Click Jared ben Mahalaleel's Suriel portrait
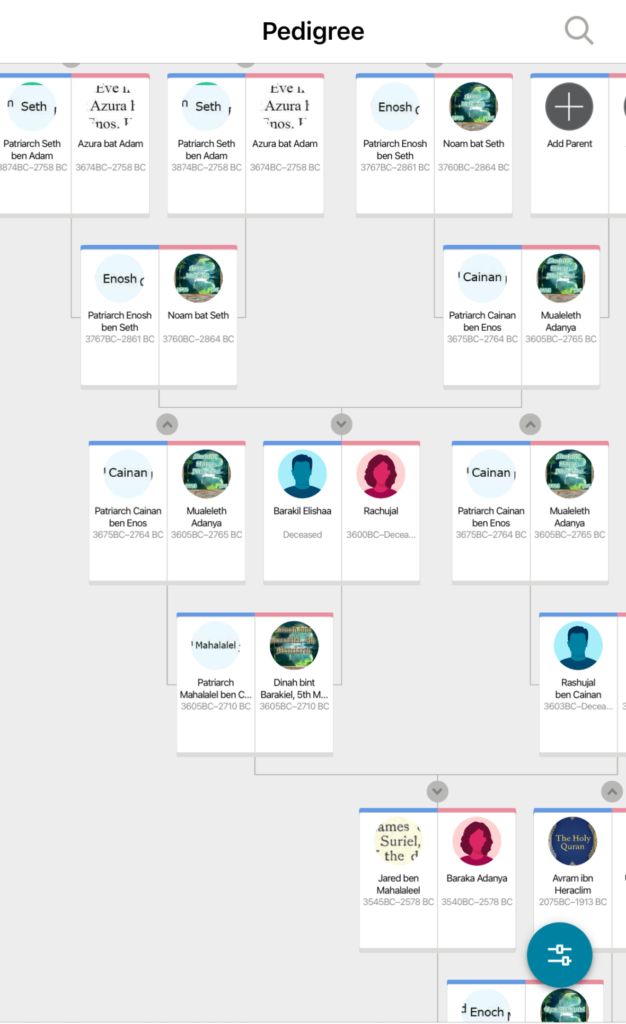 (398, 842)
